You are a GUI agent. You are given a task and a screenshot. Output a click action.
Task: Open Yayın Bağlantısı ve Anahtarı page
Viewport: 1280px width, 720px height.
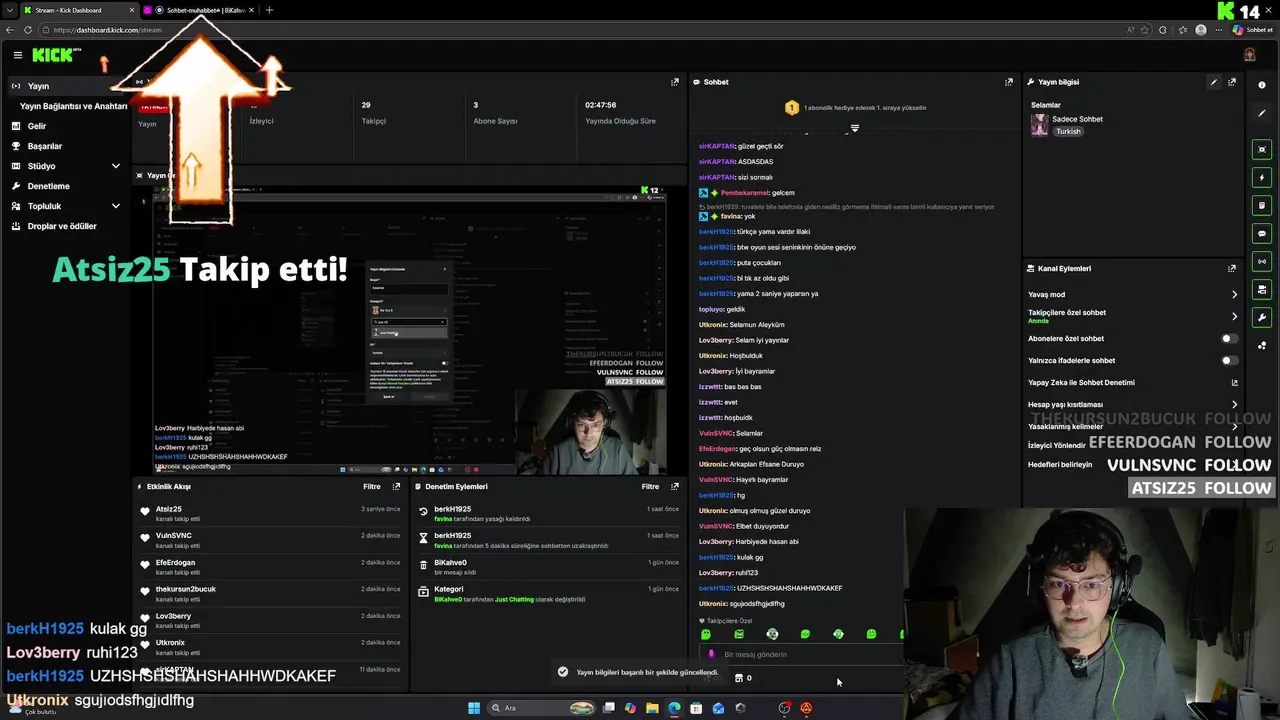point(73,106)
